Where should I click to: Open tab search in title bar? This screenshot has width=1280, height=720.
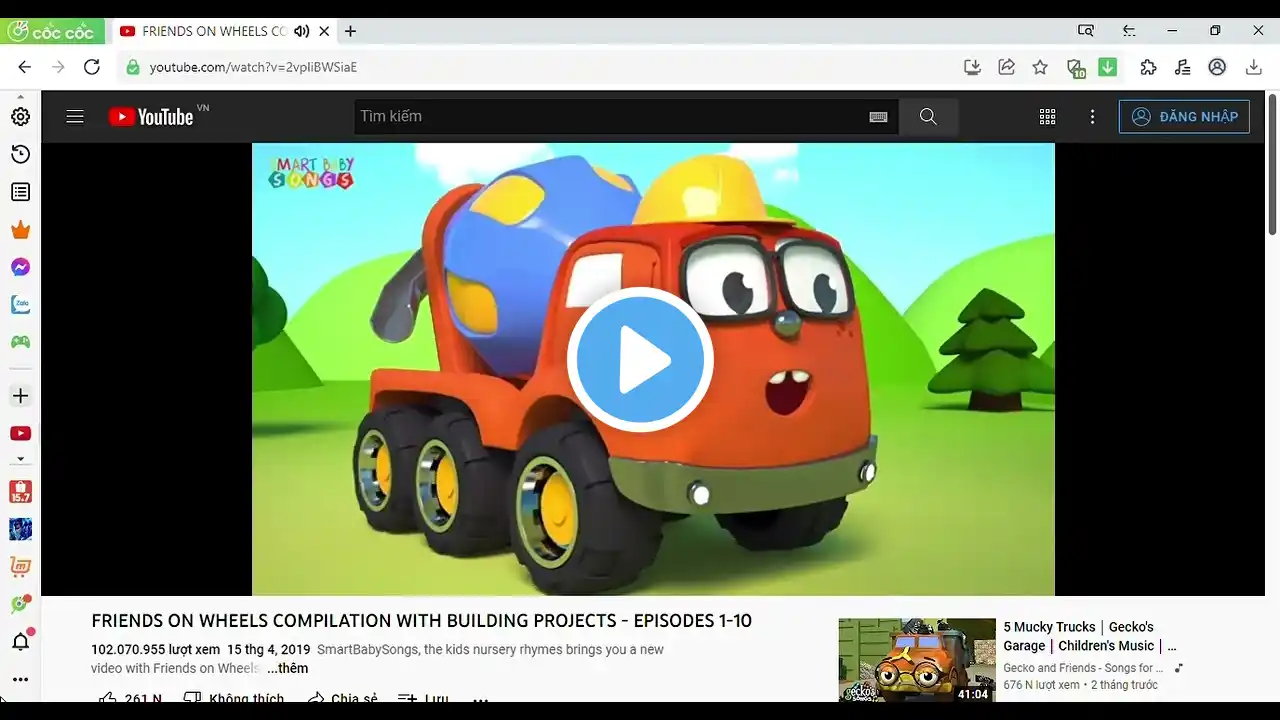coord(1086,31)
